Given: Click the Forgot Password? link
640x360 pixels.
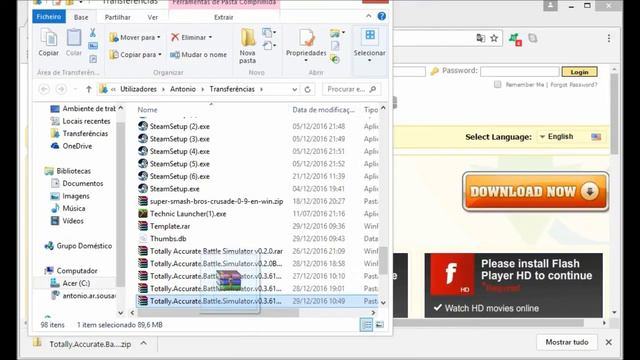Looking at the screenshot, I should click(x=573, y=84).
